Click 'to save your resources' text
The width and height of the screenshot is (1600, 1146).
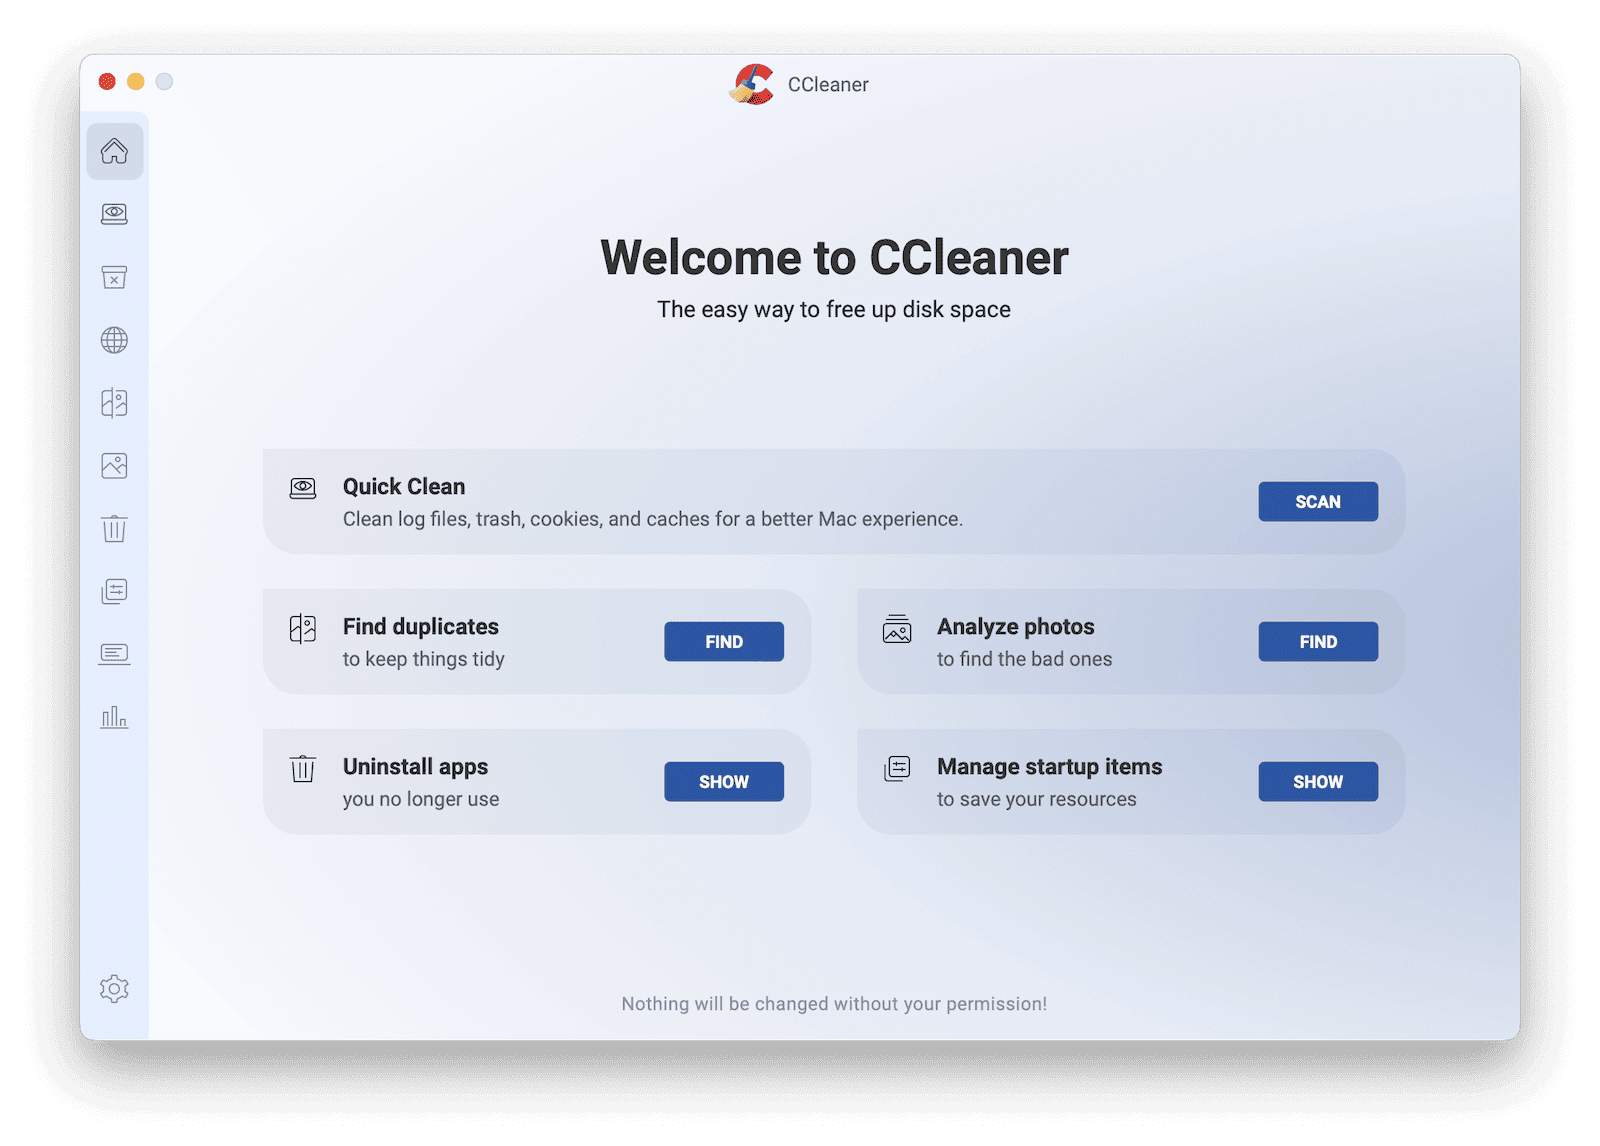click(x=1037, y=799)
